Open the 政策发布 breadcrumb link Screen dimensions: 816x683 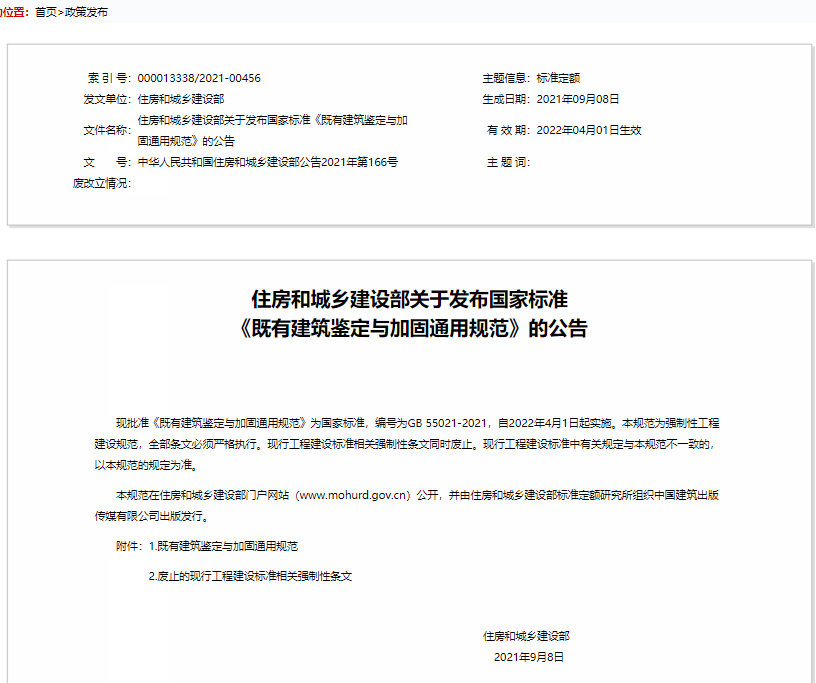[87, 12]
